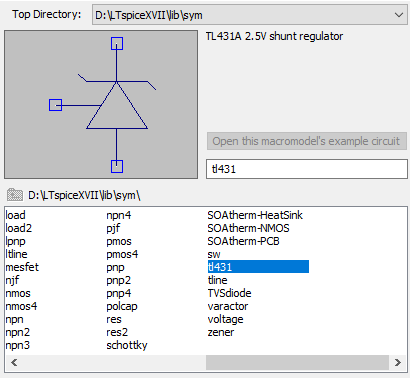Click the tl431 symbol preview

click(101, 105)
